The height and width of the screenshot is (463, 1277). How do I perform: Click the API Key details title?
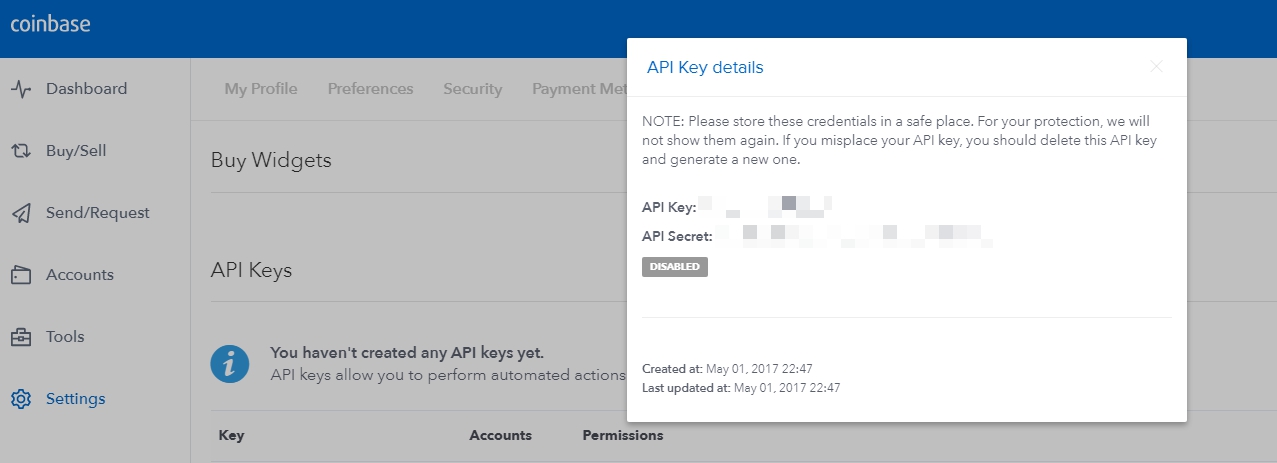(x=705, y=68)
